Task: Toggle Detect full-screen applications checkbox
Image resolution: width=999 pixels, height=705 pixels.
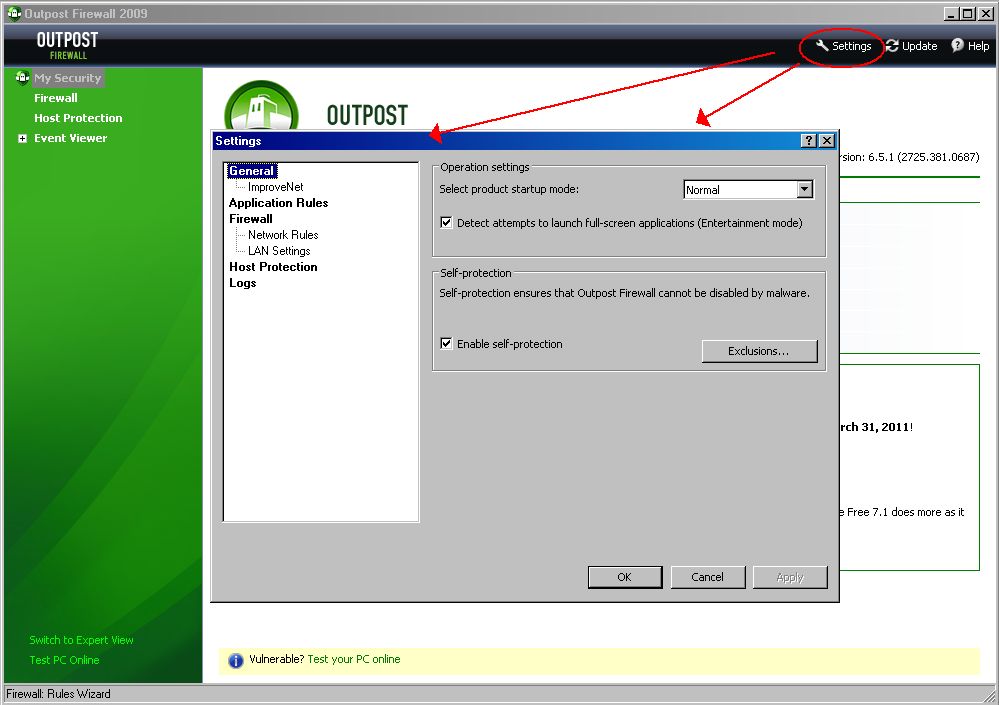Action: [x=446, y=222]
